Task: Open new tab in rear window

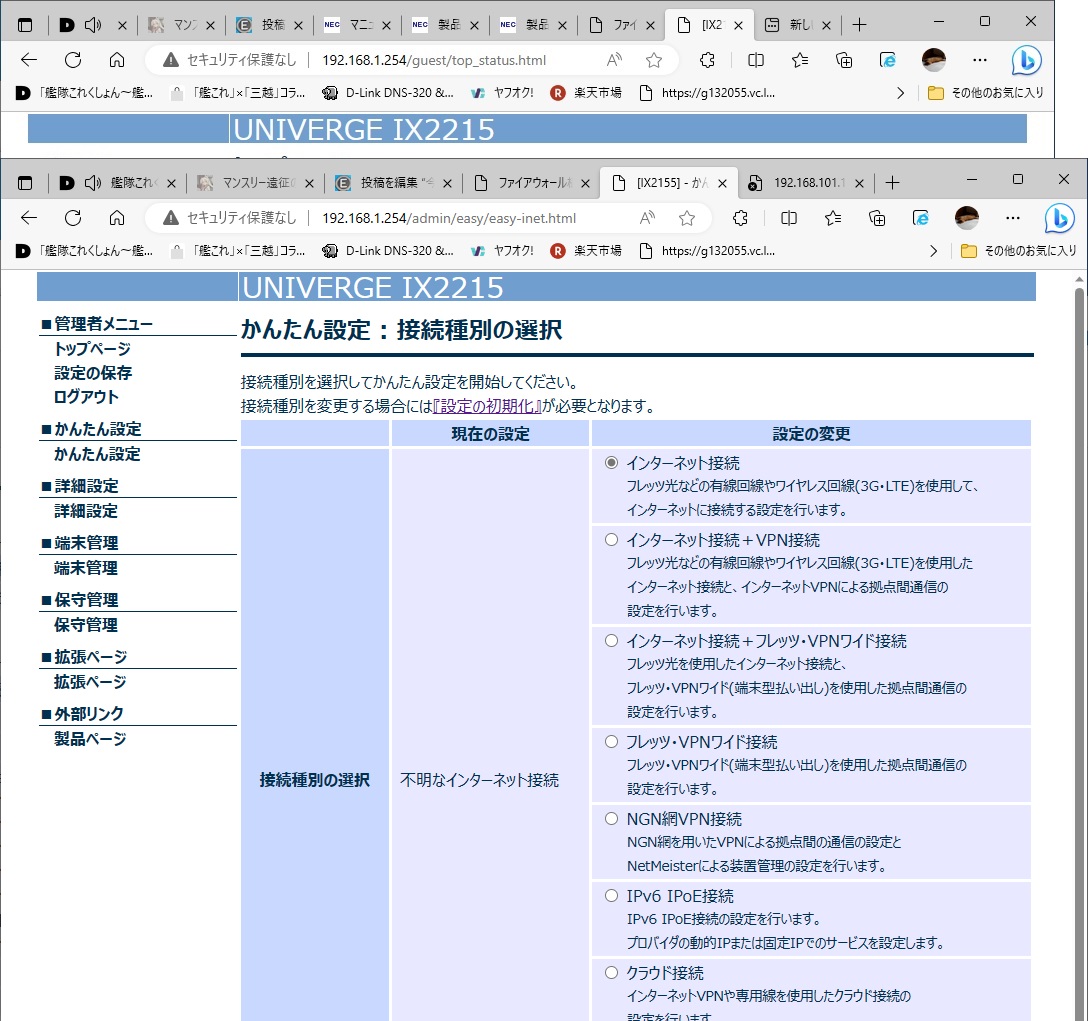Action: (x=859, y=25)
